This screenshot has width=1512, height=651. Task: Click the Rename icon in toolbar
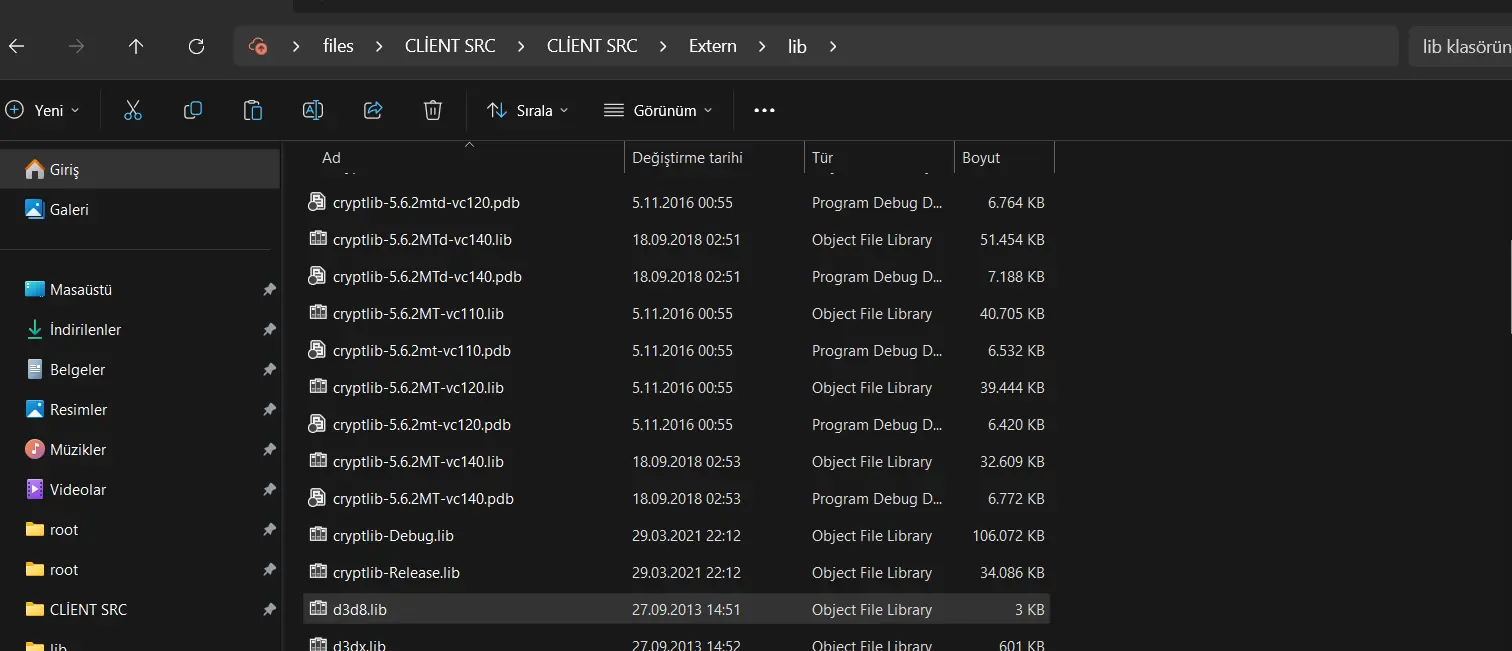pos(313,110)
